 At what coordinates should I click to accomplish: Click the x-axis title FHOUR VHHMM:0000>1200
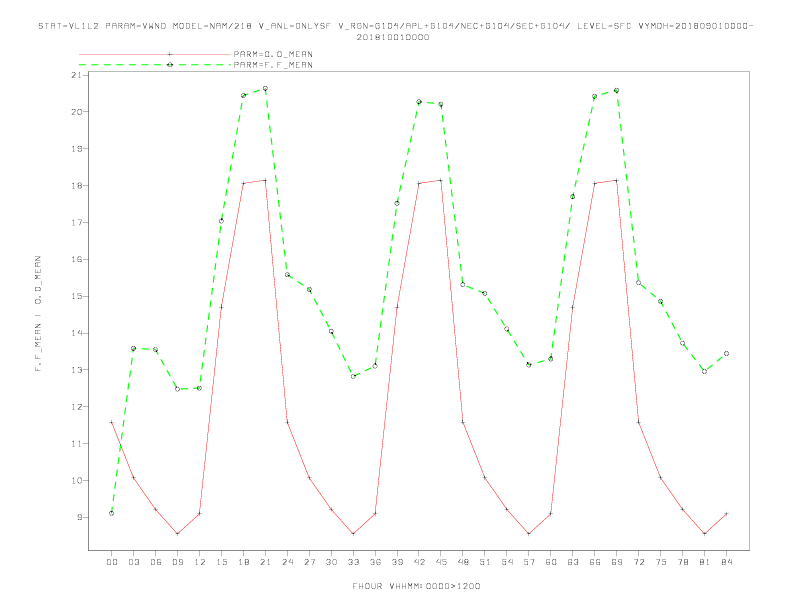(x=416, y=586)
